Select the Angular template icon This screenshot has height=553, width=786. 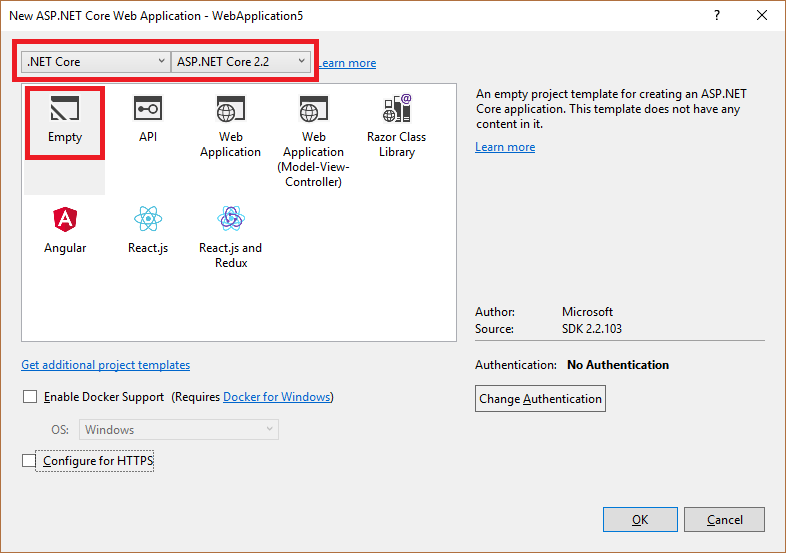65,219
